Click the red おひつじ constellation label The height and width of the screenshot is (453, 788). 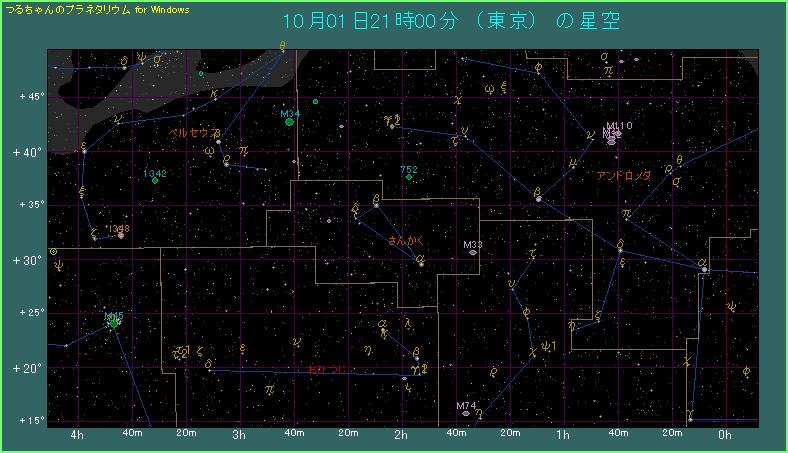pyautogui.click(x=327, y=369)
